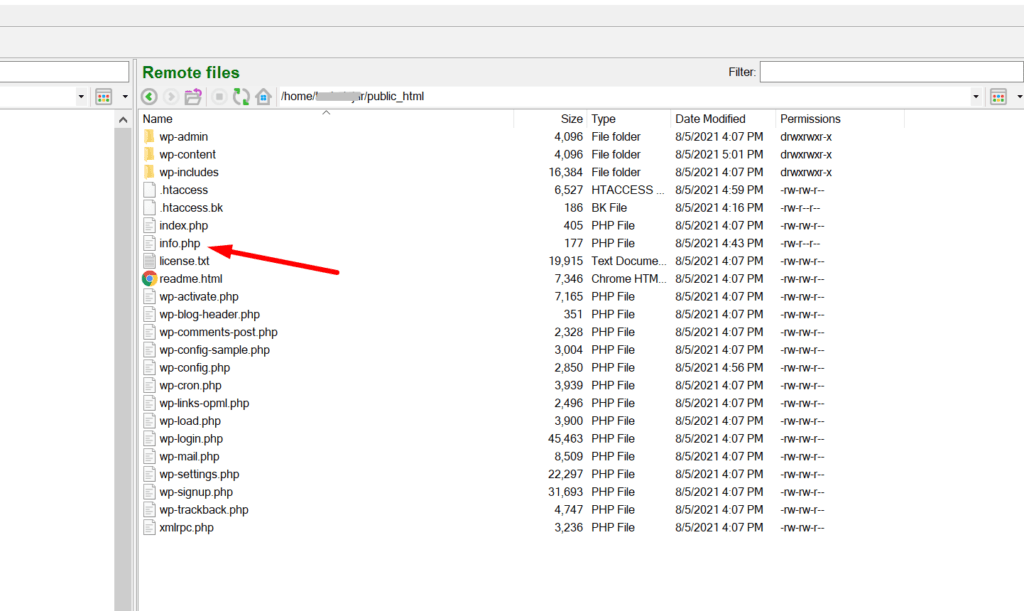1024x611 pixels.
Task: Click the file icon beside index.php
Action: pyautogui.click(x=150, y=225)
